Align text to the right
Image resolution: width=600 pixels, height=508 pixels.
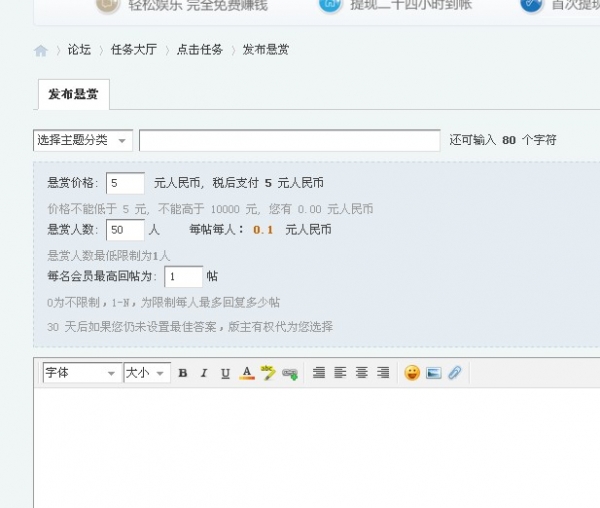tap(383, 373)
